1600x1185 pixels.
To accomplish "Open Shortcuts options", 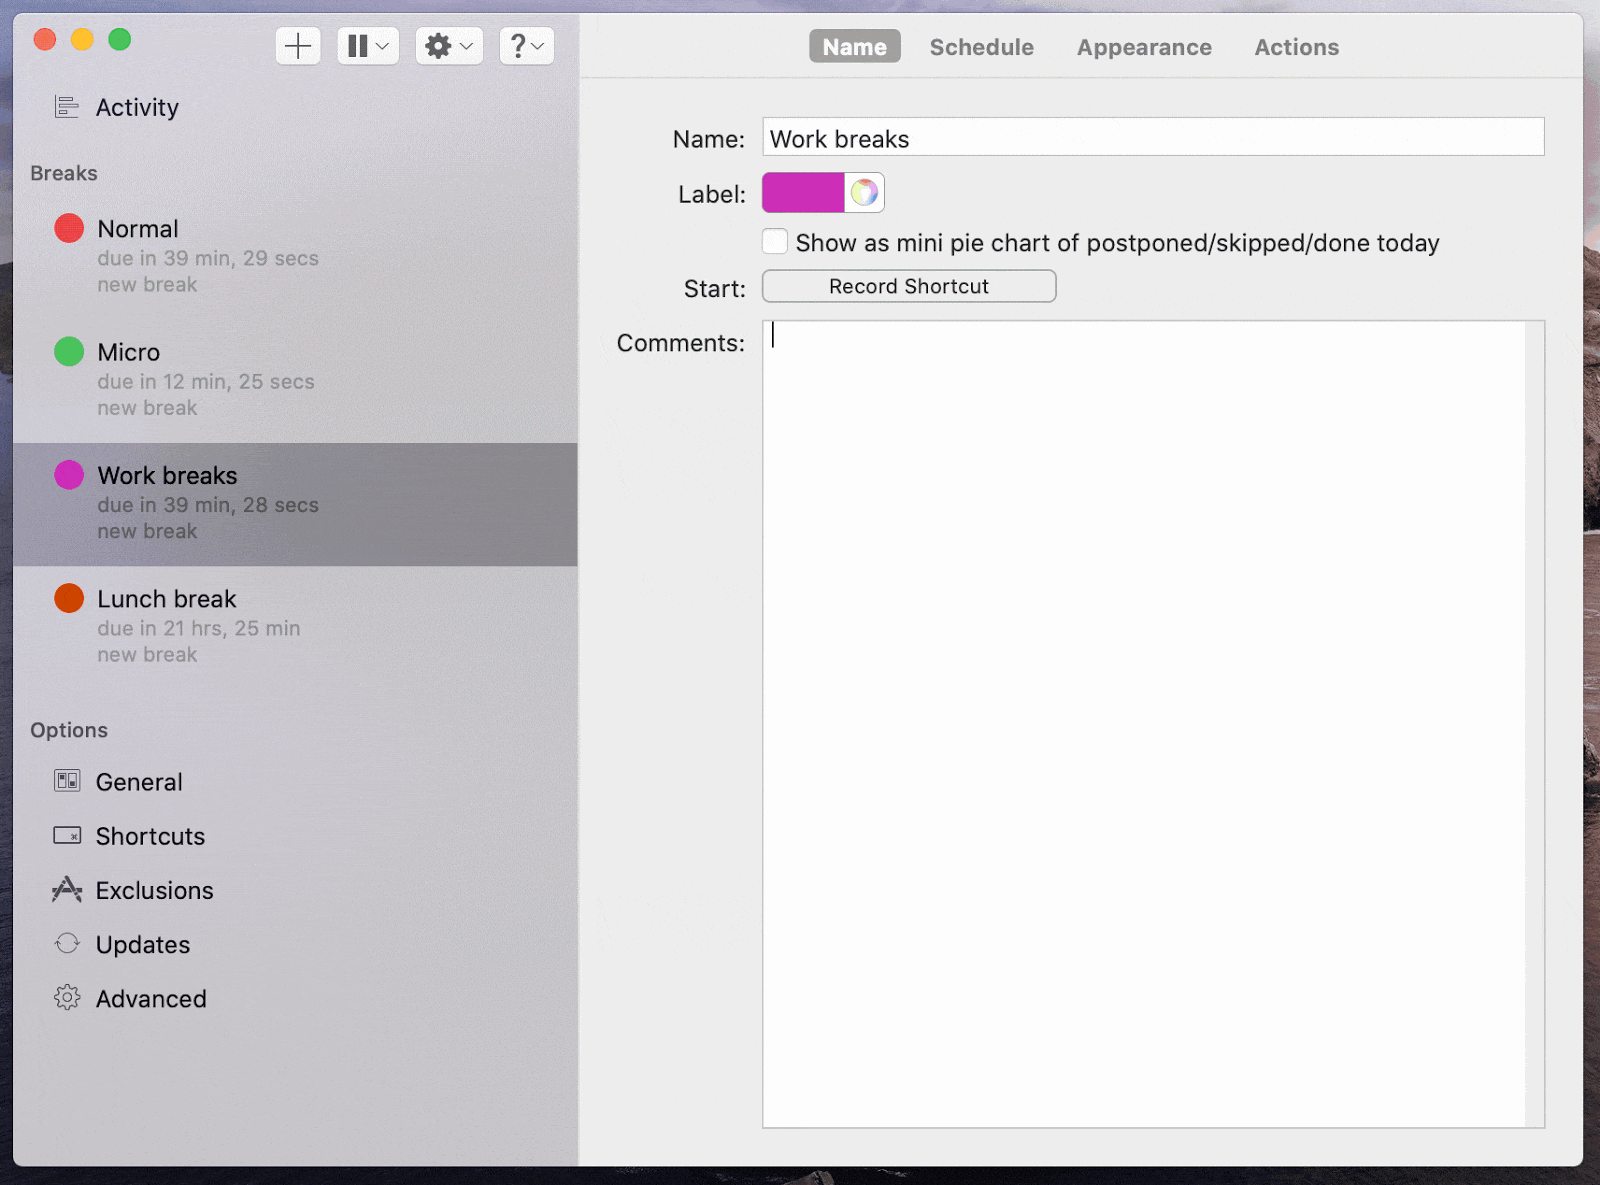I will coord(150,836).
